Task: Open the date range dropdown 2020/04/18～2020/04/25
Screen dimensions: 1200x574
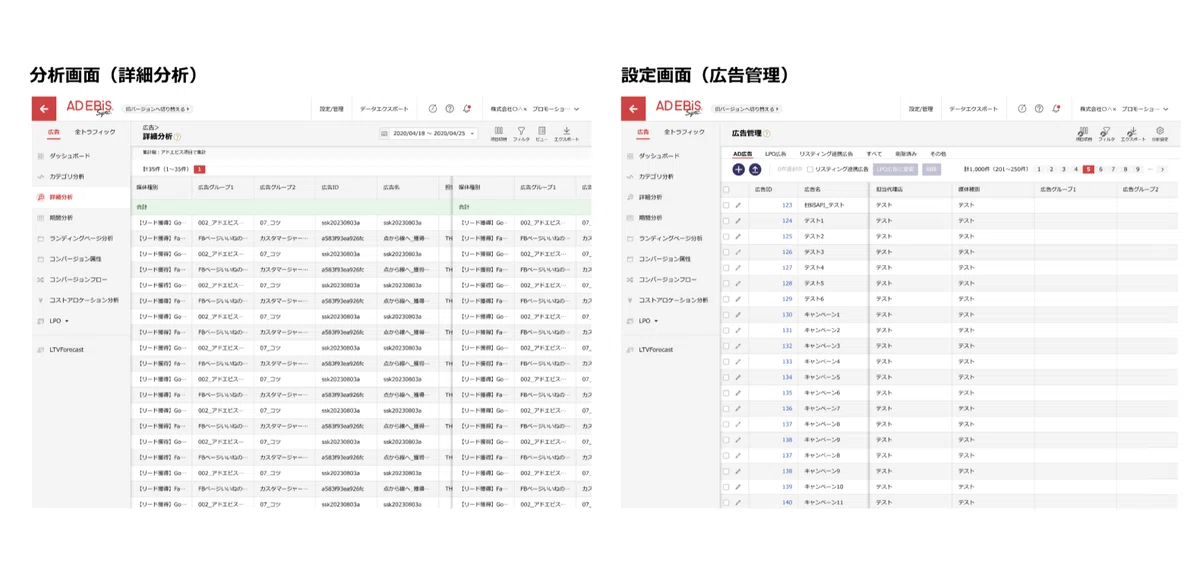Action: (x=429, y=133)
